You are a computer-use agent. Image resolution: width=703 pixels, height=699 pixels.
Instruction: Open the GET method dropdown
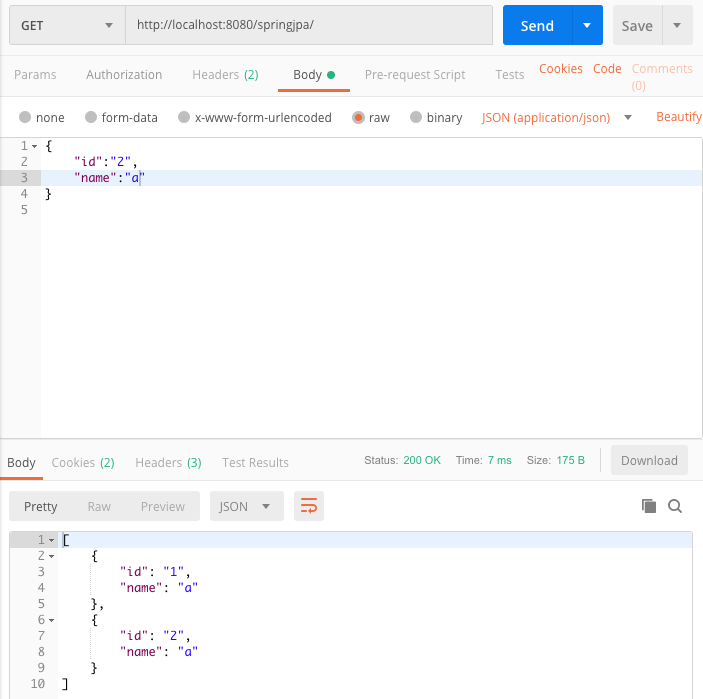point(67,25)
